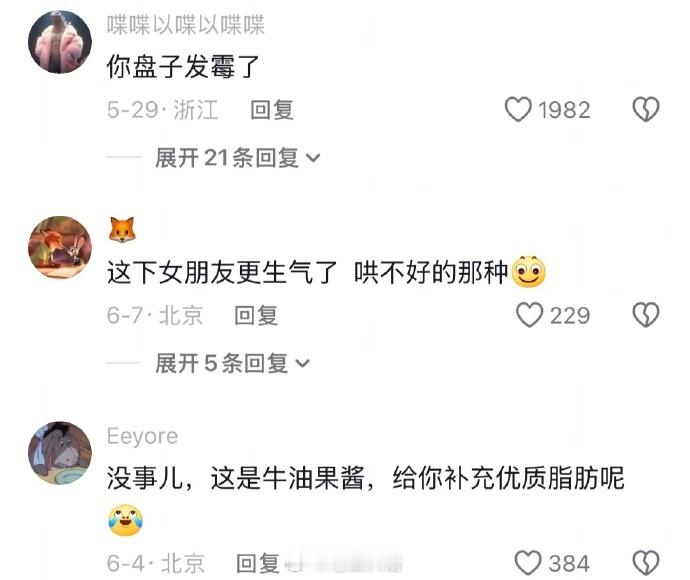Click chevron next to 21条回复
690x580 pixels.
313,158
